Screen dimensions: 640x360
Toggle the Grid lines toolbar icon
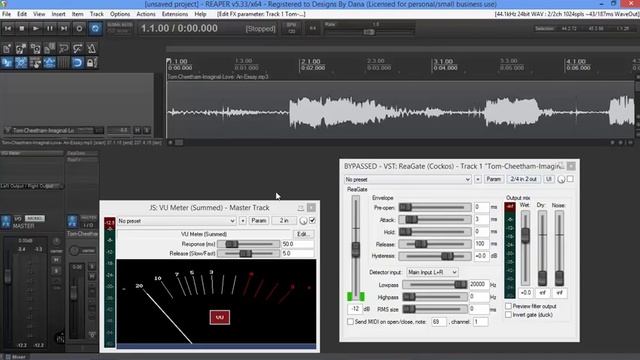tap(63, 63)
